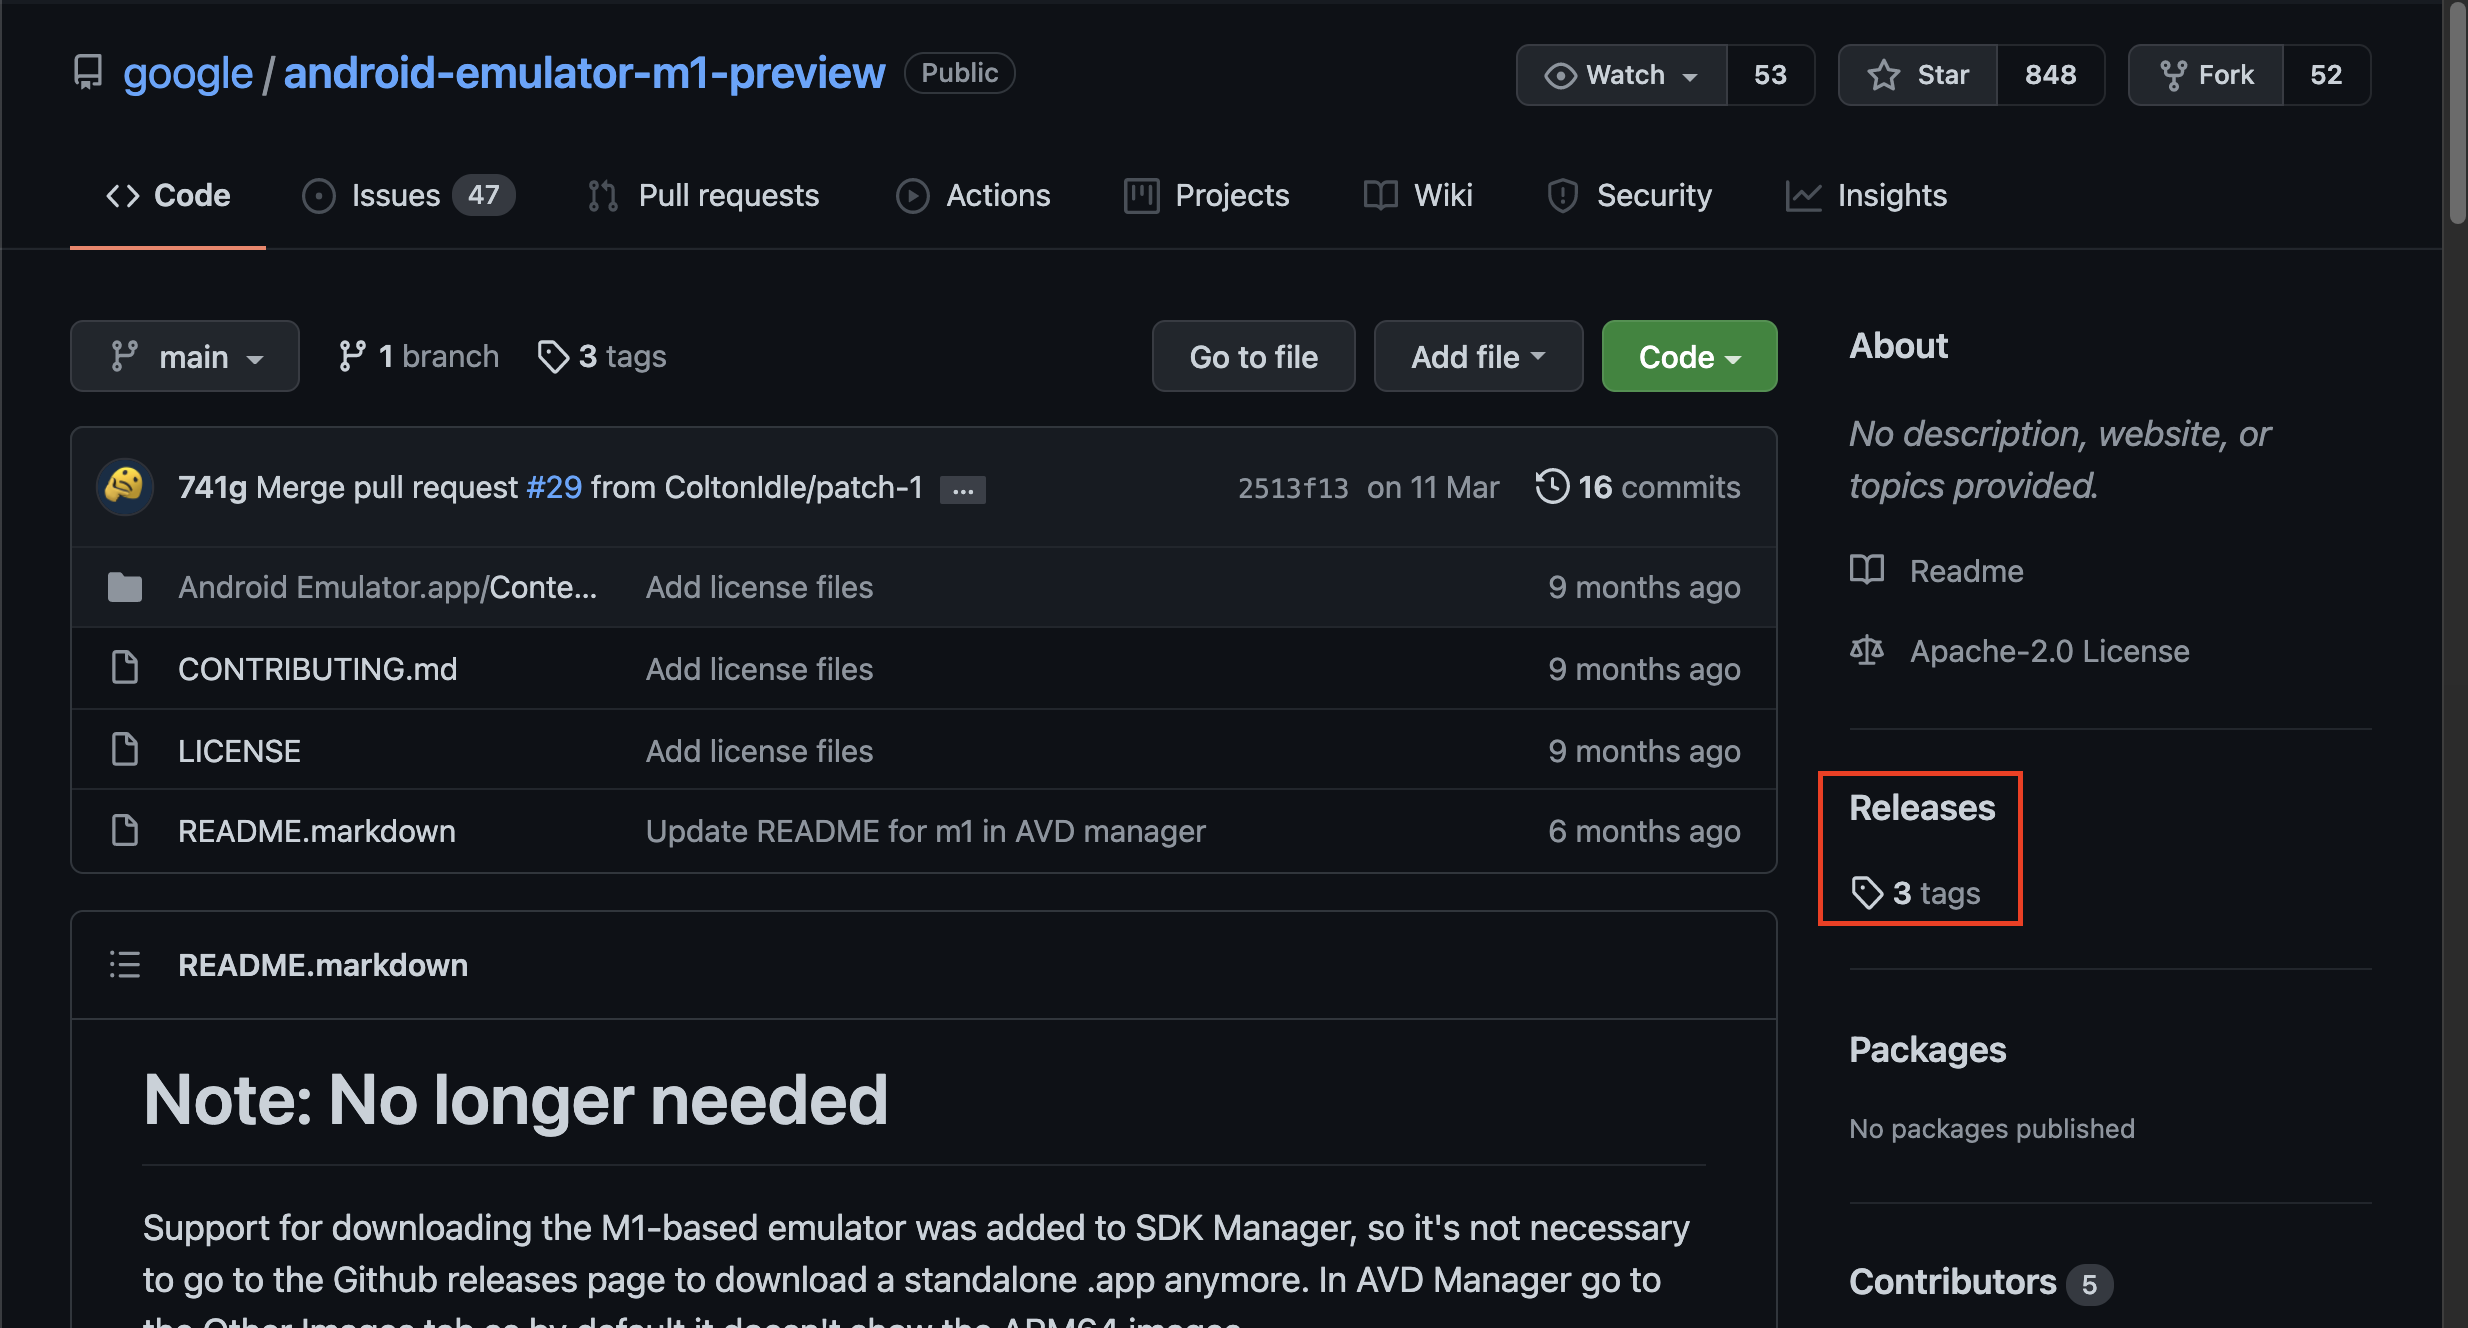Viewport: 2468px width, 1328px height.
Task: Switch to the Code tab
Action: (x=168, y=195)
